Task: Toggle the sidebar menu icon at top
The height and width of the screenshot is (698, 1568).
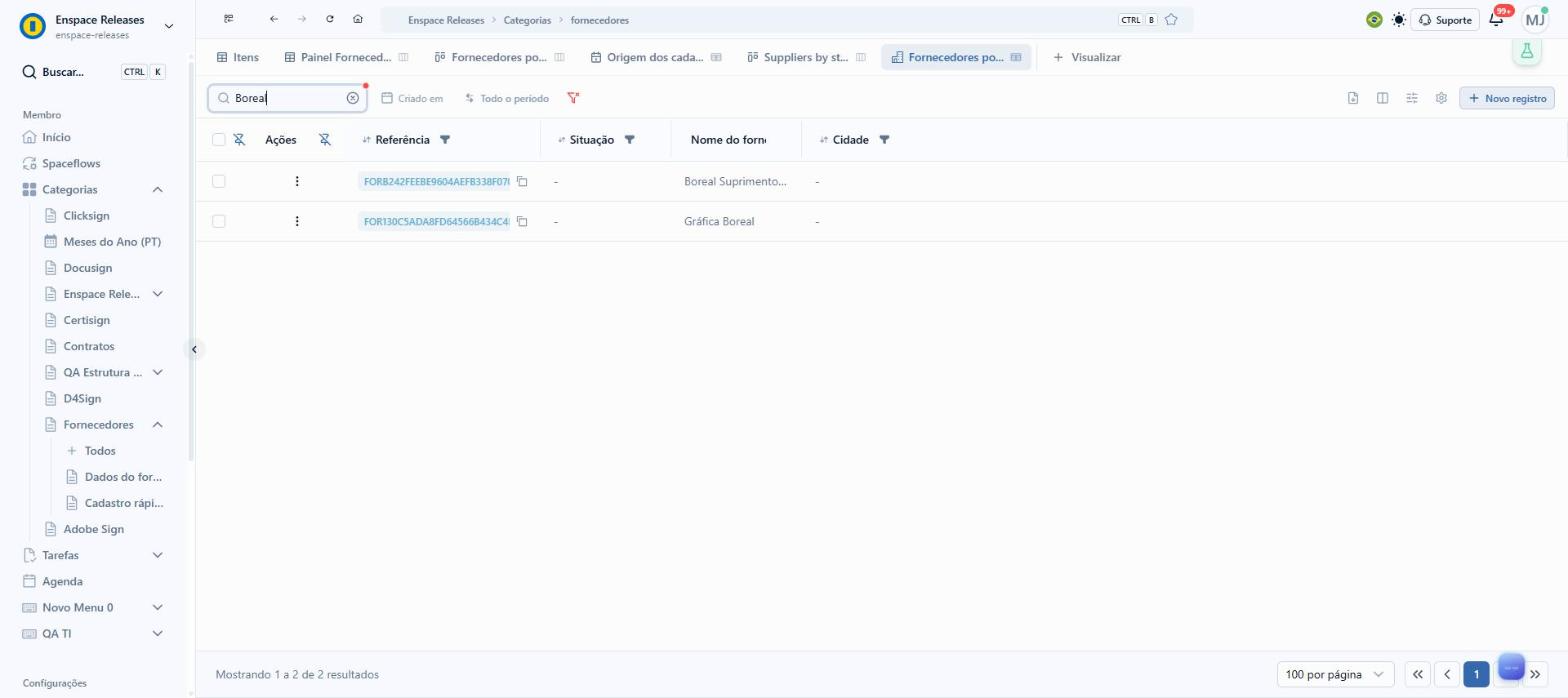Action: tap(229, 19)
